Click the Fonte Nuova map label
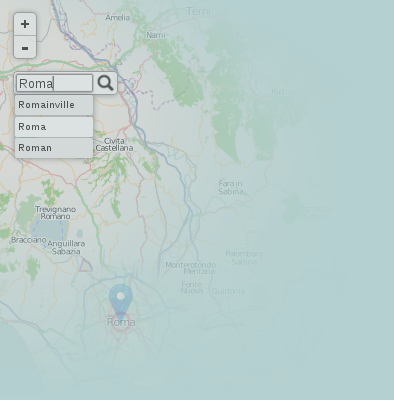 (192, 288)
